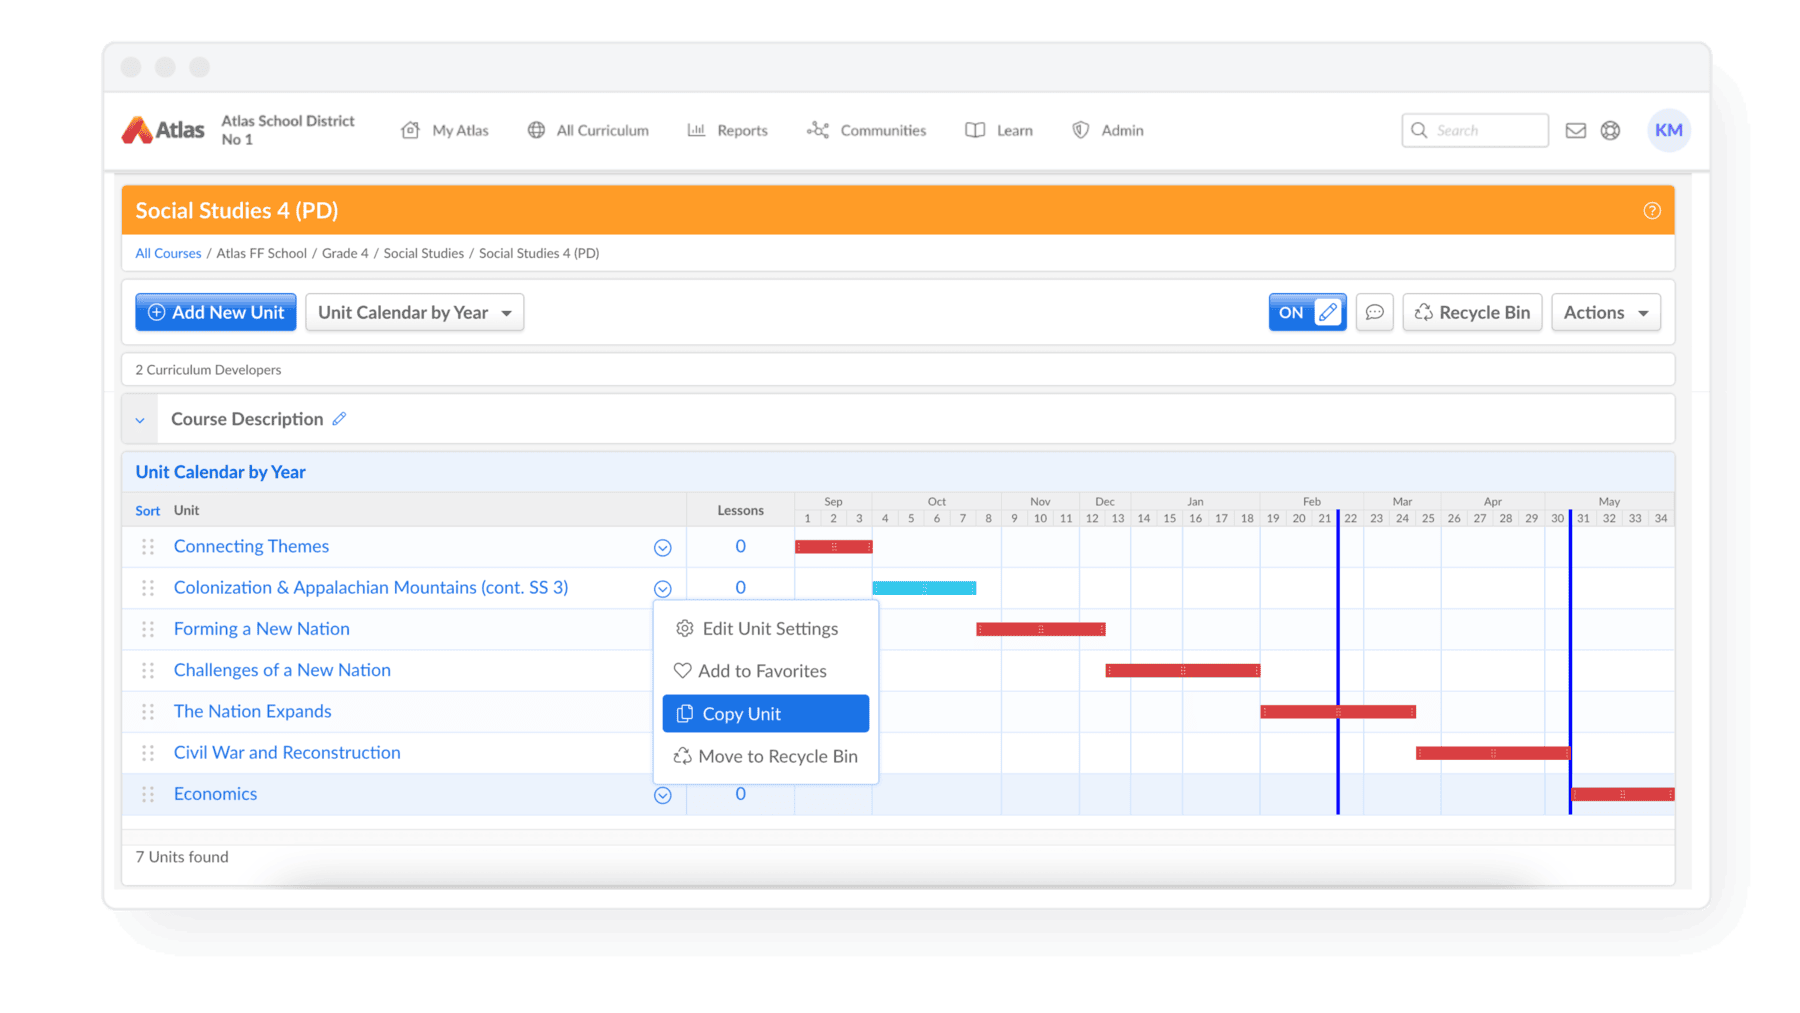The width and height of the screenshot is (1800, 1013).
Task: Grab drag handle for Connecting Themes
Action: click(148, 547)
